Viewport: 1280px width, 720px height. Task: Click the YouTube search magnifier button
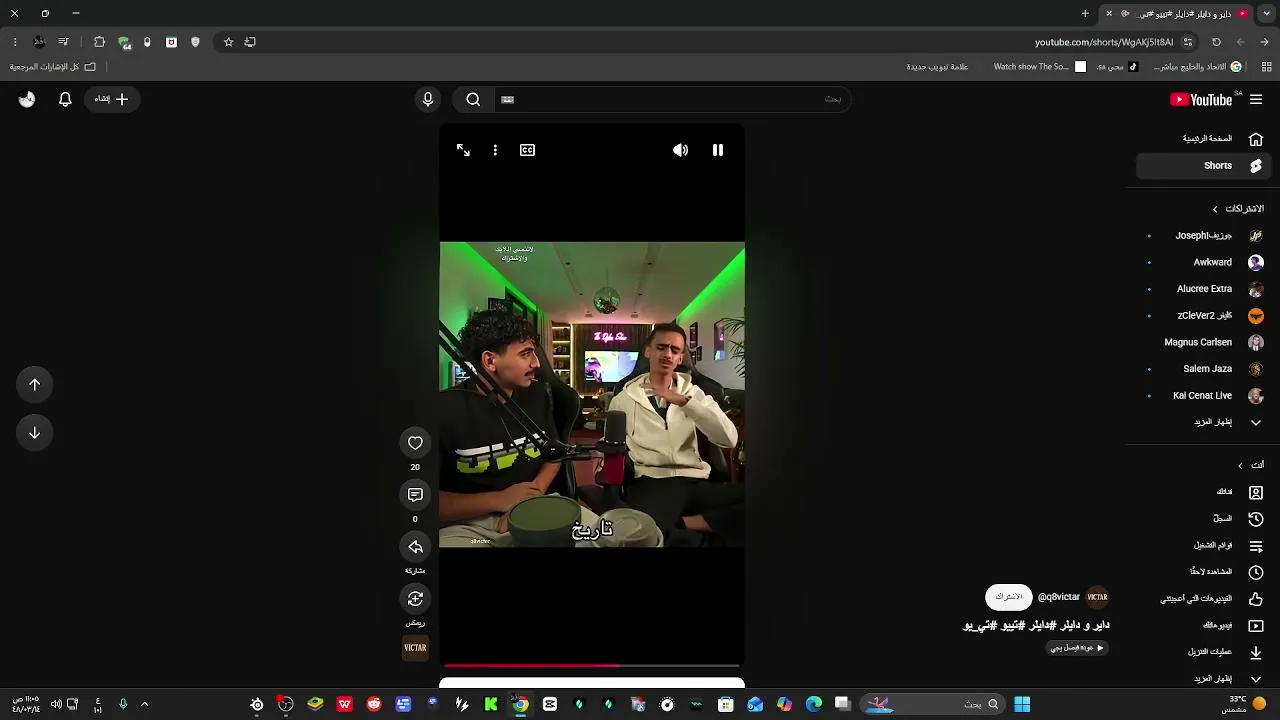473,99
